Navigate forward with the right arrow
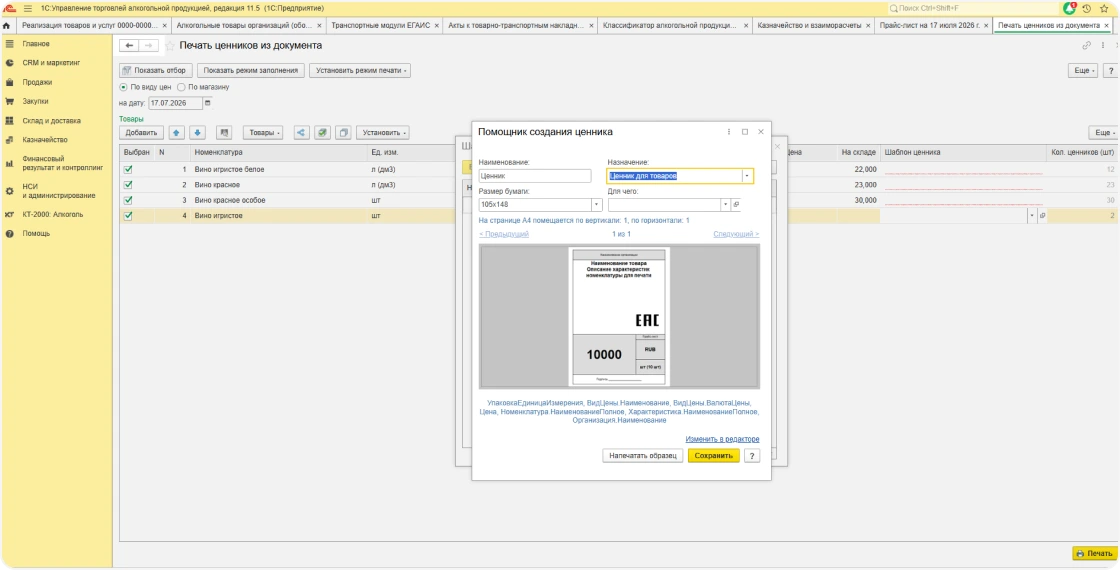 coord(149,46)
